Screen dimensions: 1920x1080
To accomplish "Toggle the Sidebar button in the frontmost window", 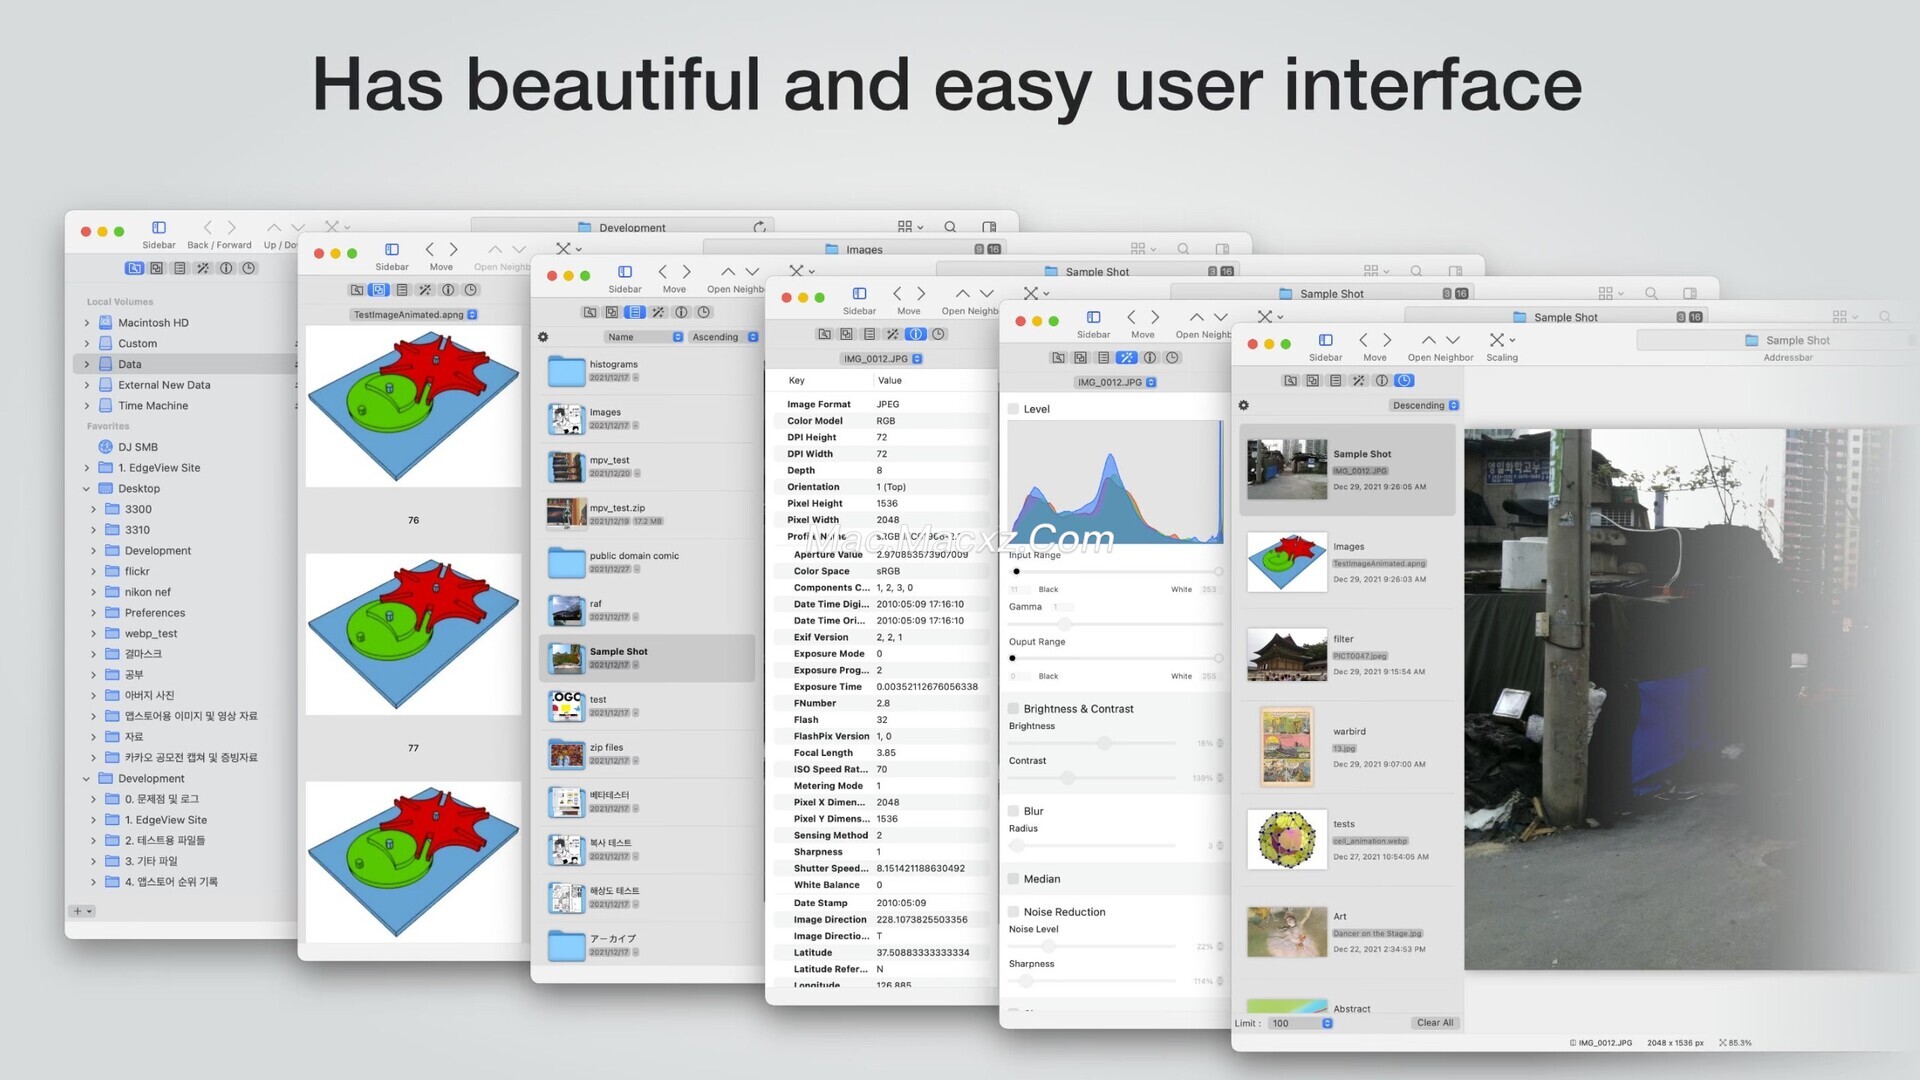I will pyautogui.click(x=1325, y=340).
